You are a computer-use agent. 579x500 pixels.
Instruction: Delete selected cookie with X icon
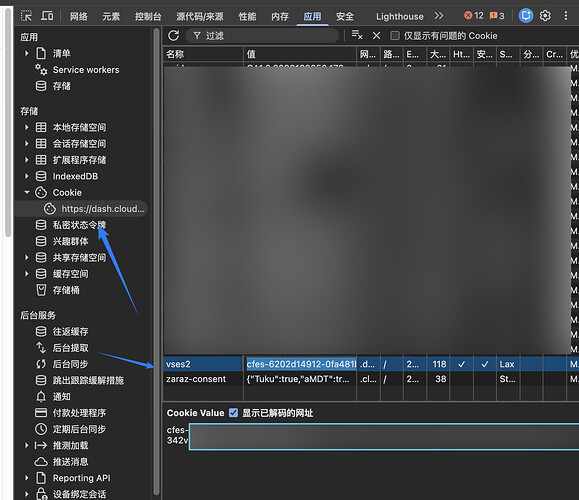coord(376,36)
